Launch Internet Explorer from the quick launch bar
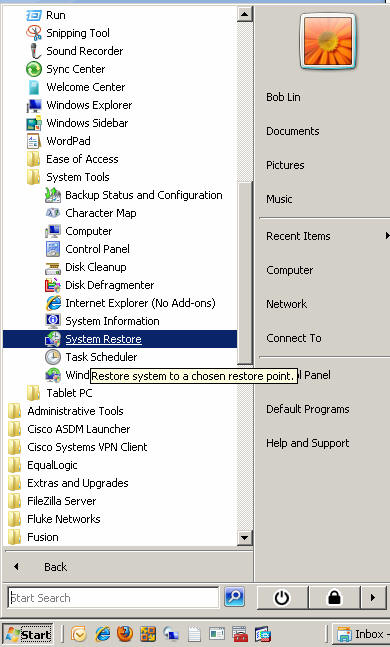The width and height of the screenshot is (390, 647). [x=102, y=633]
